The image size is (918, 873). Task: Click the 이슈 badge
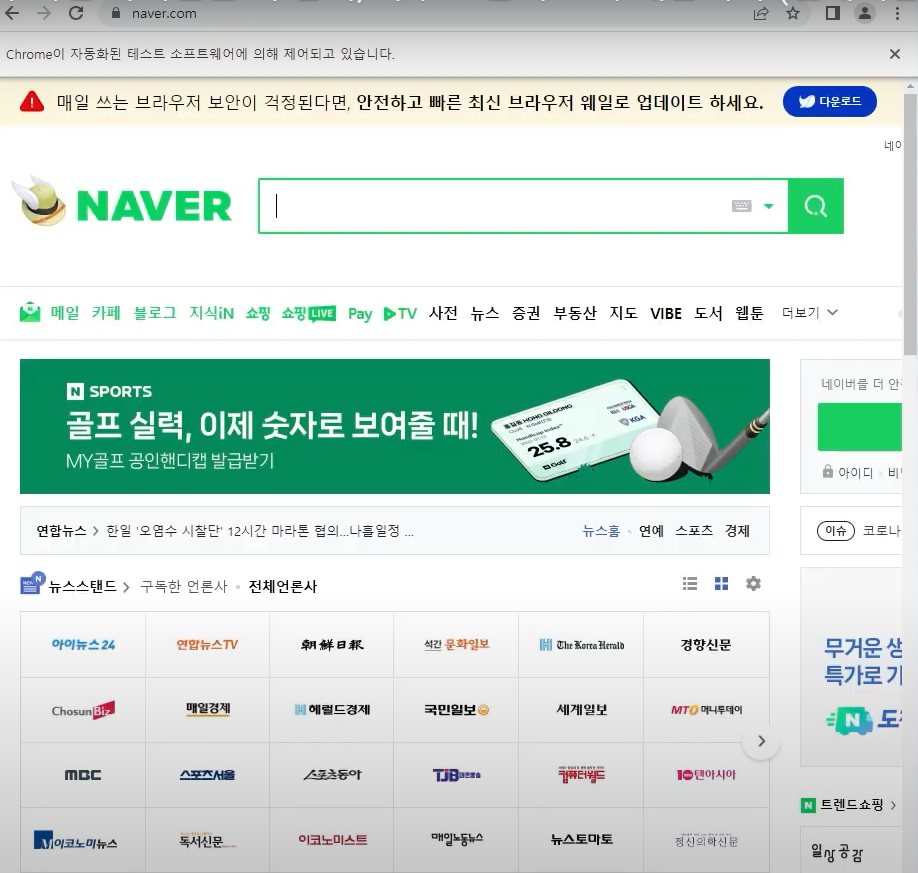click(x=836, y=530)
